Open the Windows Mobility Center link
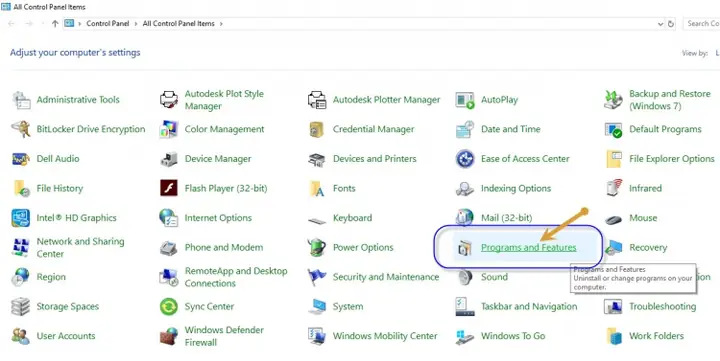This screenshot has height=361, width=720. click(x=385, y=336)
